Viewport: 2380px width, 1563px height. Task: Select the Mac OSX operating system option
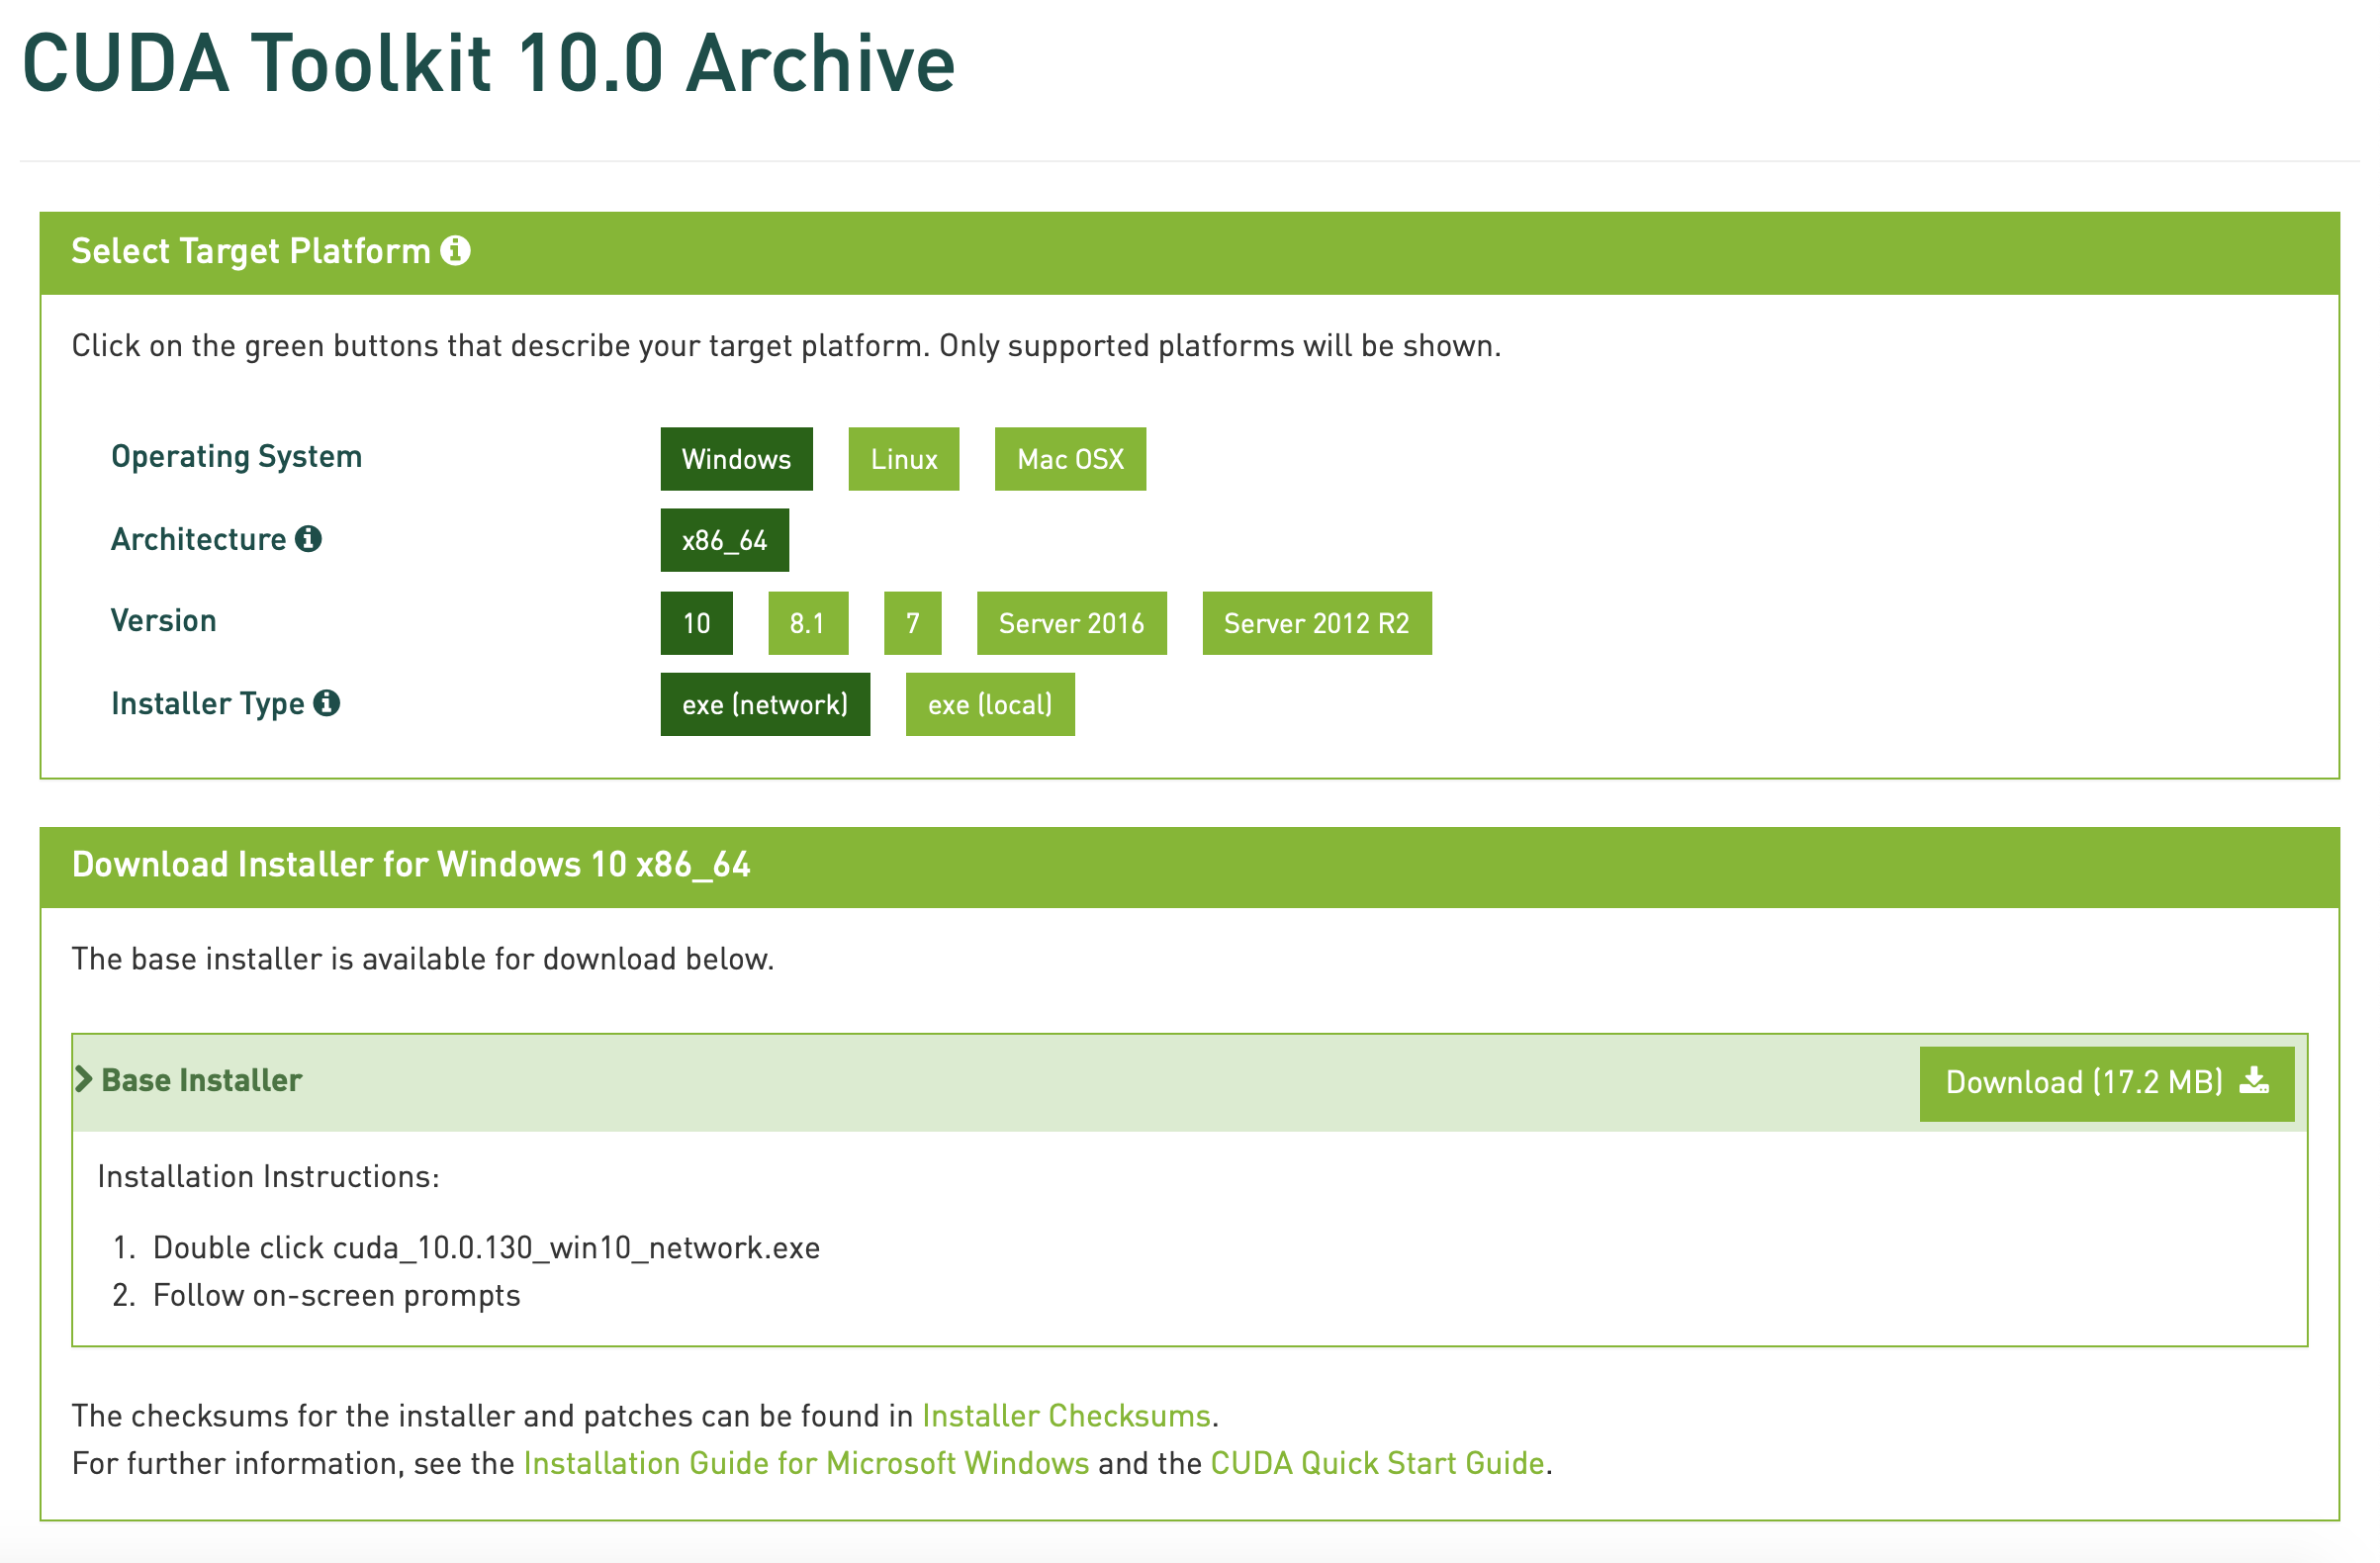pos(1068,459)
